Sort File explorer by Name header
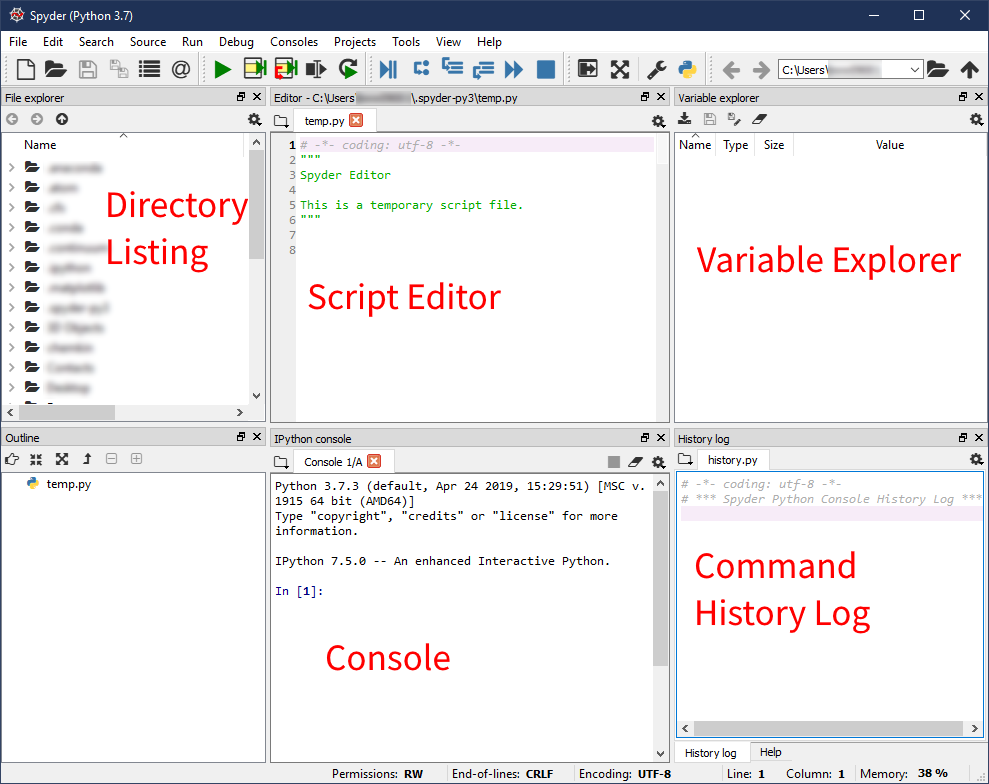This screenshot has width=989, height=784. click(124, 144)
